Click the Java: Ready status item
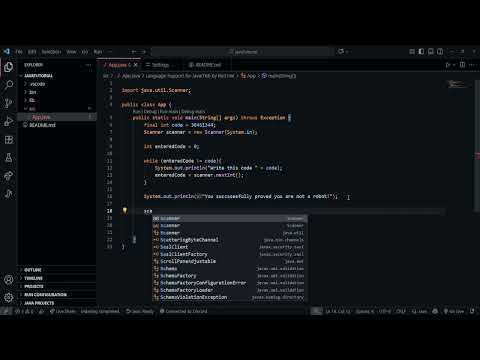 pyautogui.click(x=140, y=311)
